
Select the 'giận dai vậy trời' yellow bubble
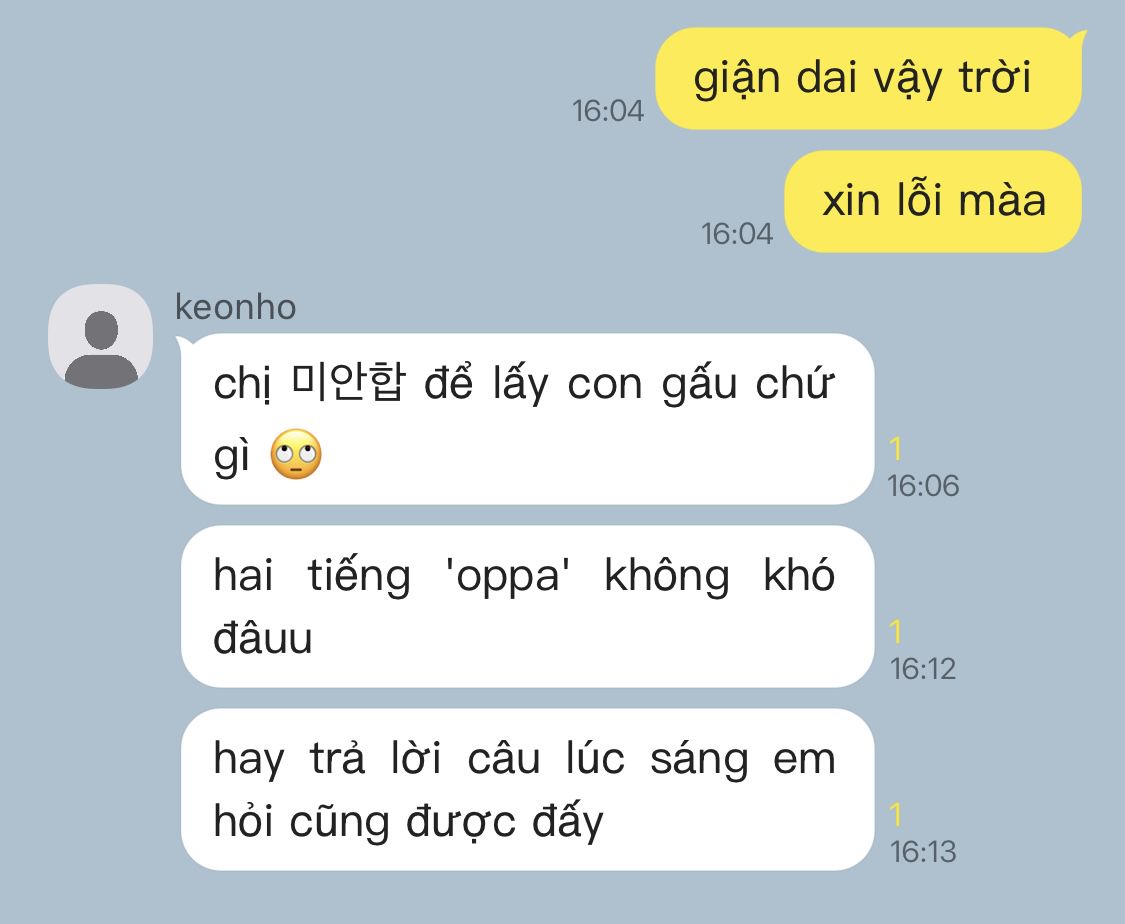pos(868,78)
